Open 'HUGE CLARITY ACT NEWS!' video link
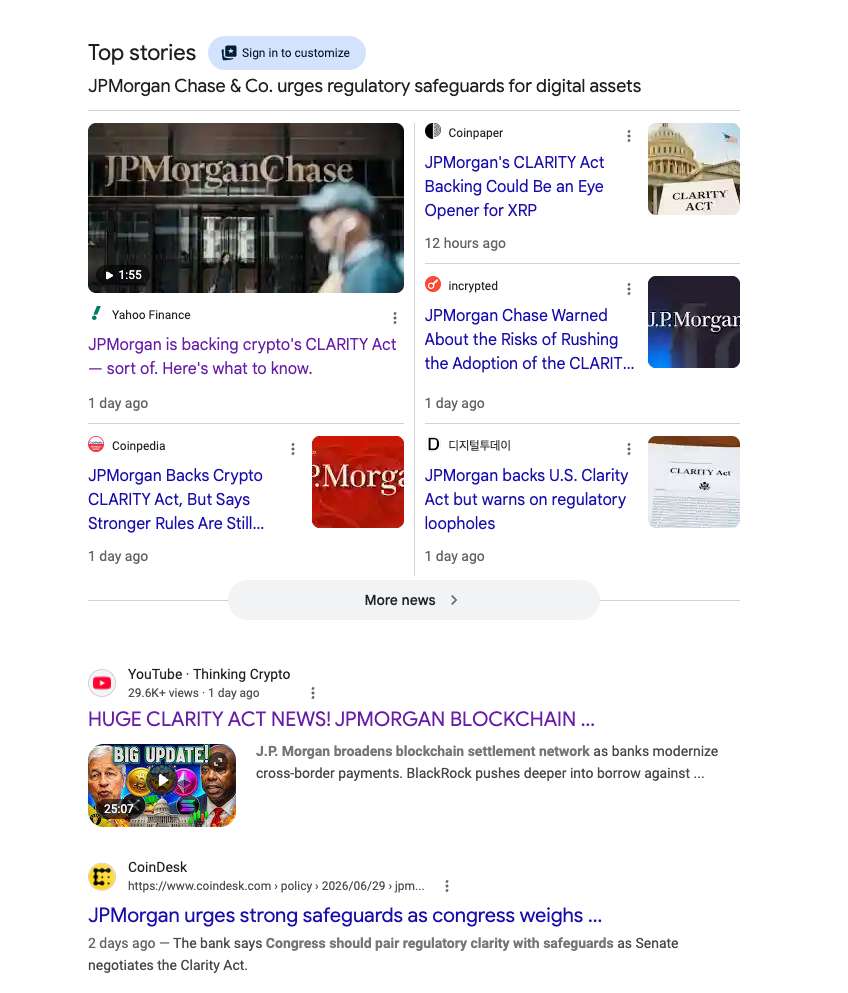Viewport: 848px width, 993px height. tap(341, 719)
